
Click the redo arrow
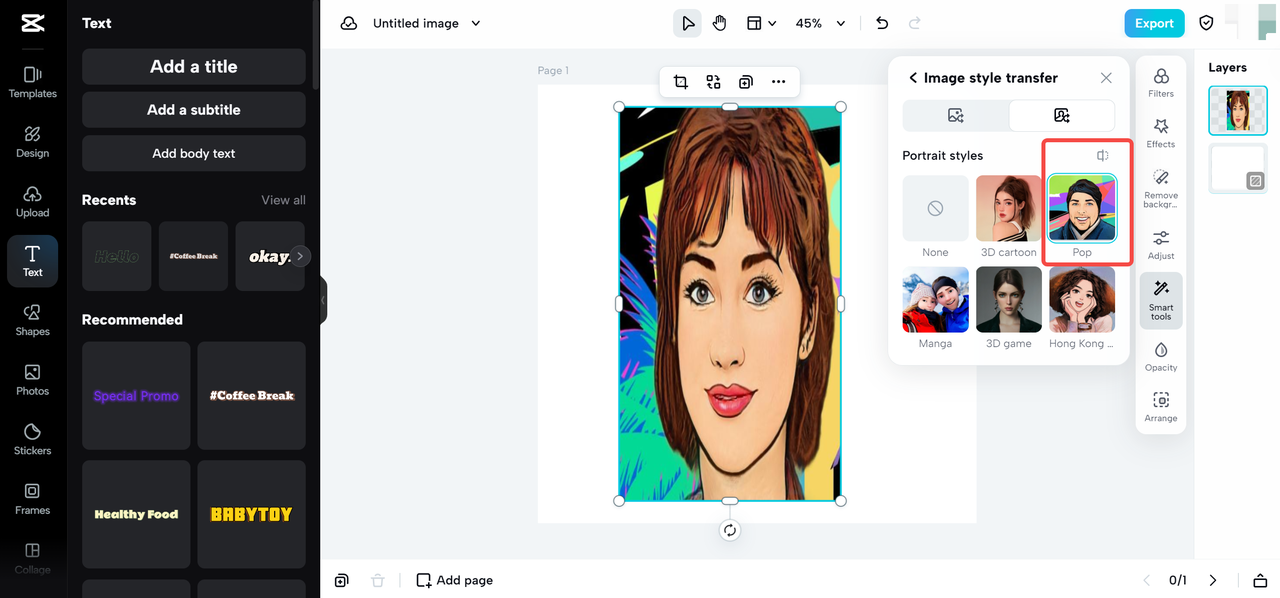914,23
